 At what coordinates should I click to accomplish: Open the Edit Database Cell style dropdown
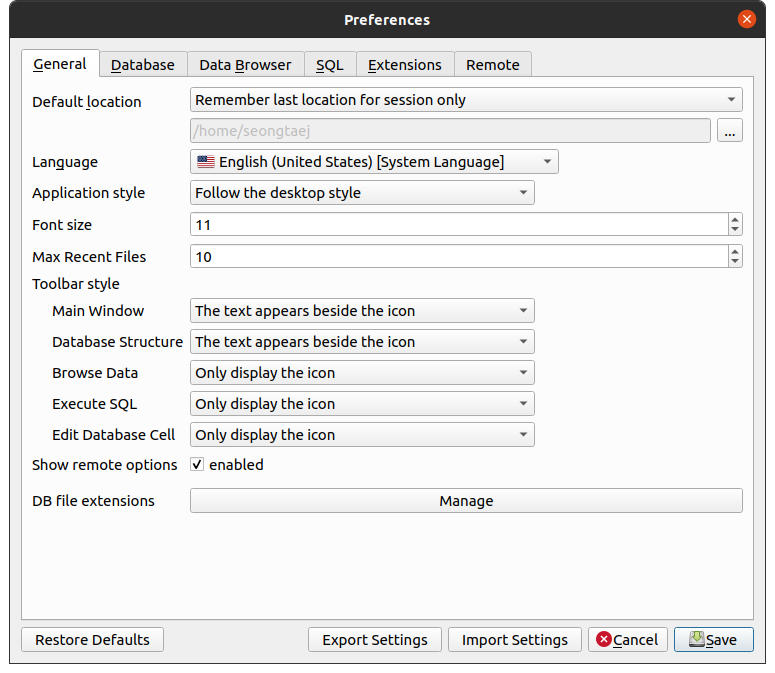362,435
